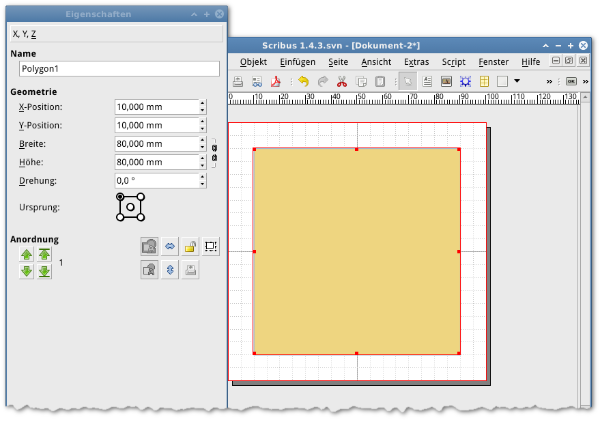The image size is (600, 422).
Task: Click the Undo arrow in the toolbar
Action: [x=303, y=81]
